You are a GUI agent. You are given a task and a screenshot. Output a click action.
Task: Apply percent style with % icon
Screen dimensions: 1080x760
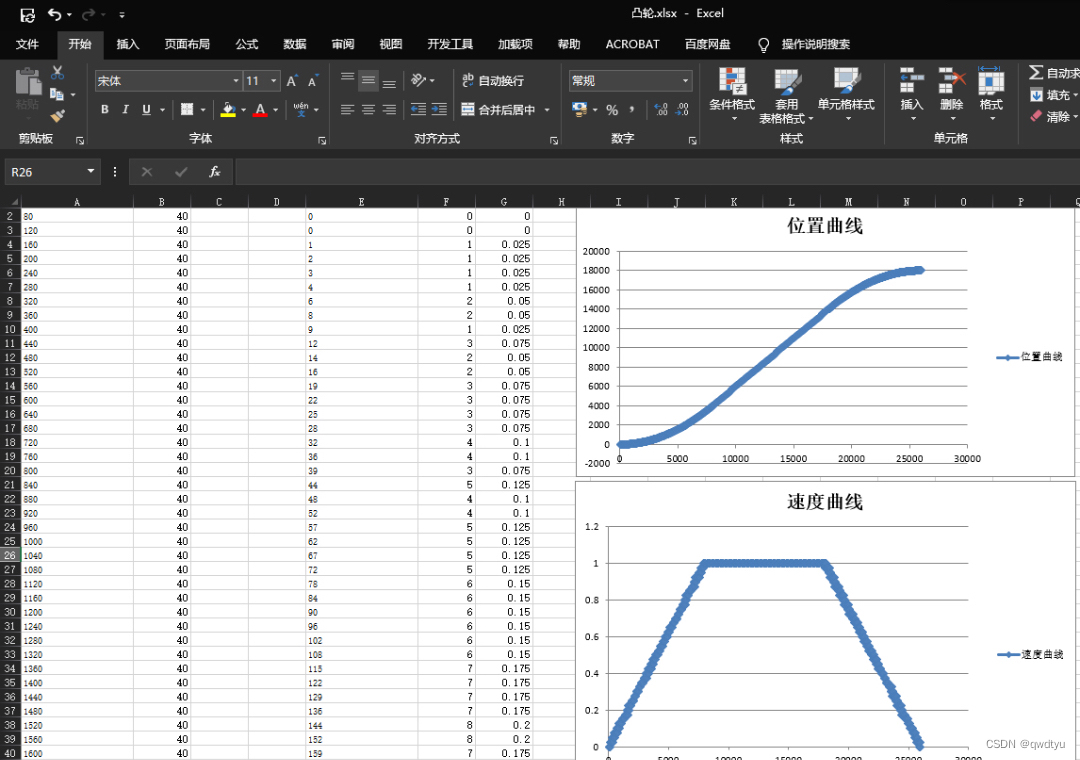612,110
